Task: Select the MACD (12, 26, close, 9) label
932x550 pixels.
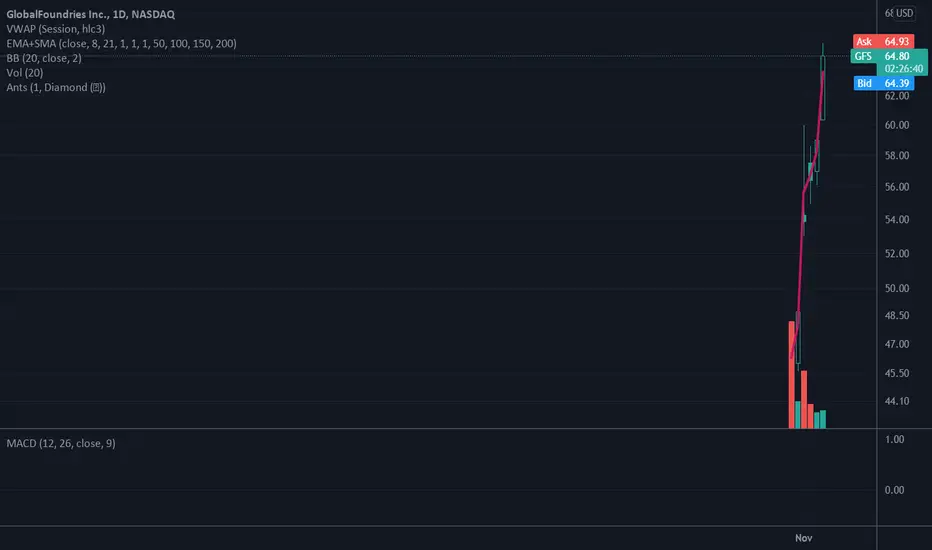Action: [x=61, y=443]
